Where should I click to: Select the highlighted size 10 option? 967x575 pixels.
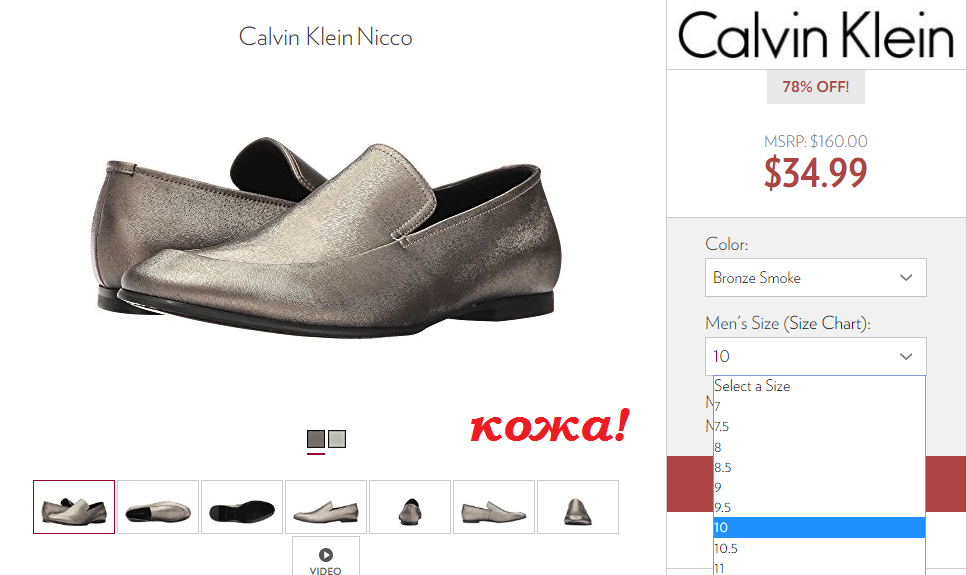[820, 527]
